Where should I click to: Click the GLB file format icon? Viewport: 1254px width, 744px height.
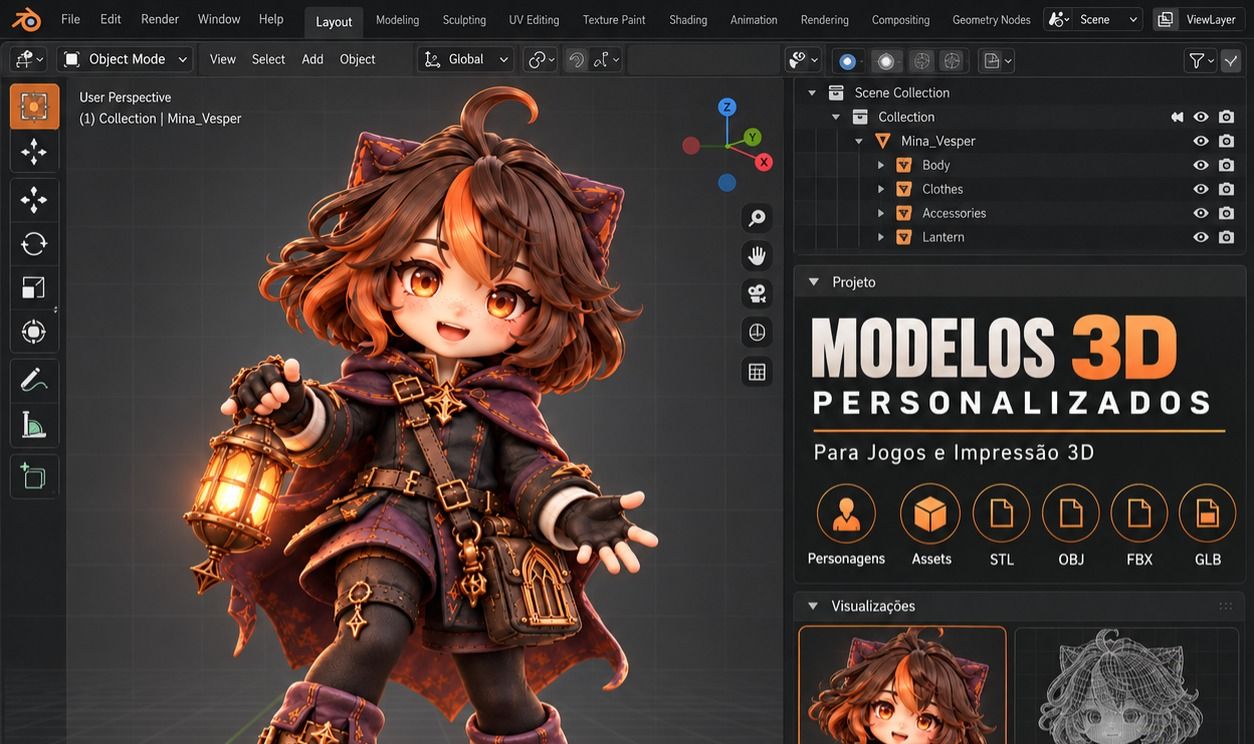point(1208,514)
